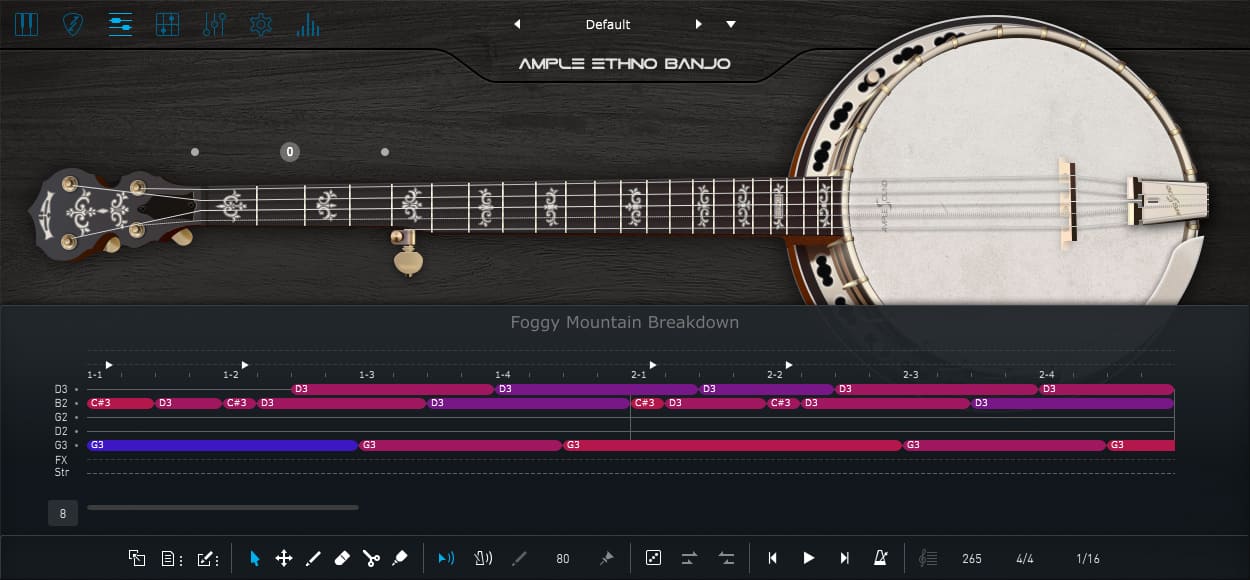Click the velocity value 80
Viewport: 1250px width, 580px height.
coord(563,559)
